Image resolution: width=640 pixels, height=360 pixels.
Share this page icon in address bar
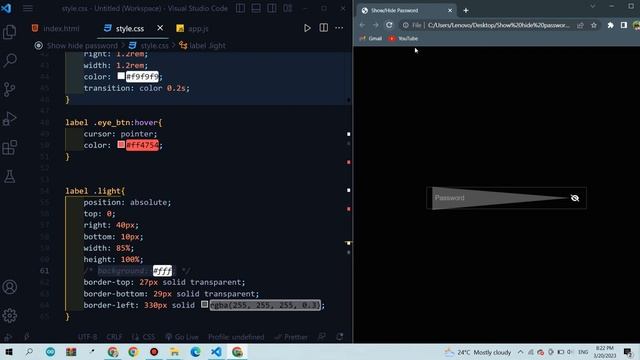[580, 25]
